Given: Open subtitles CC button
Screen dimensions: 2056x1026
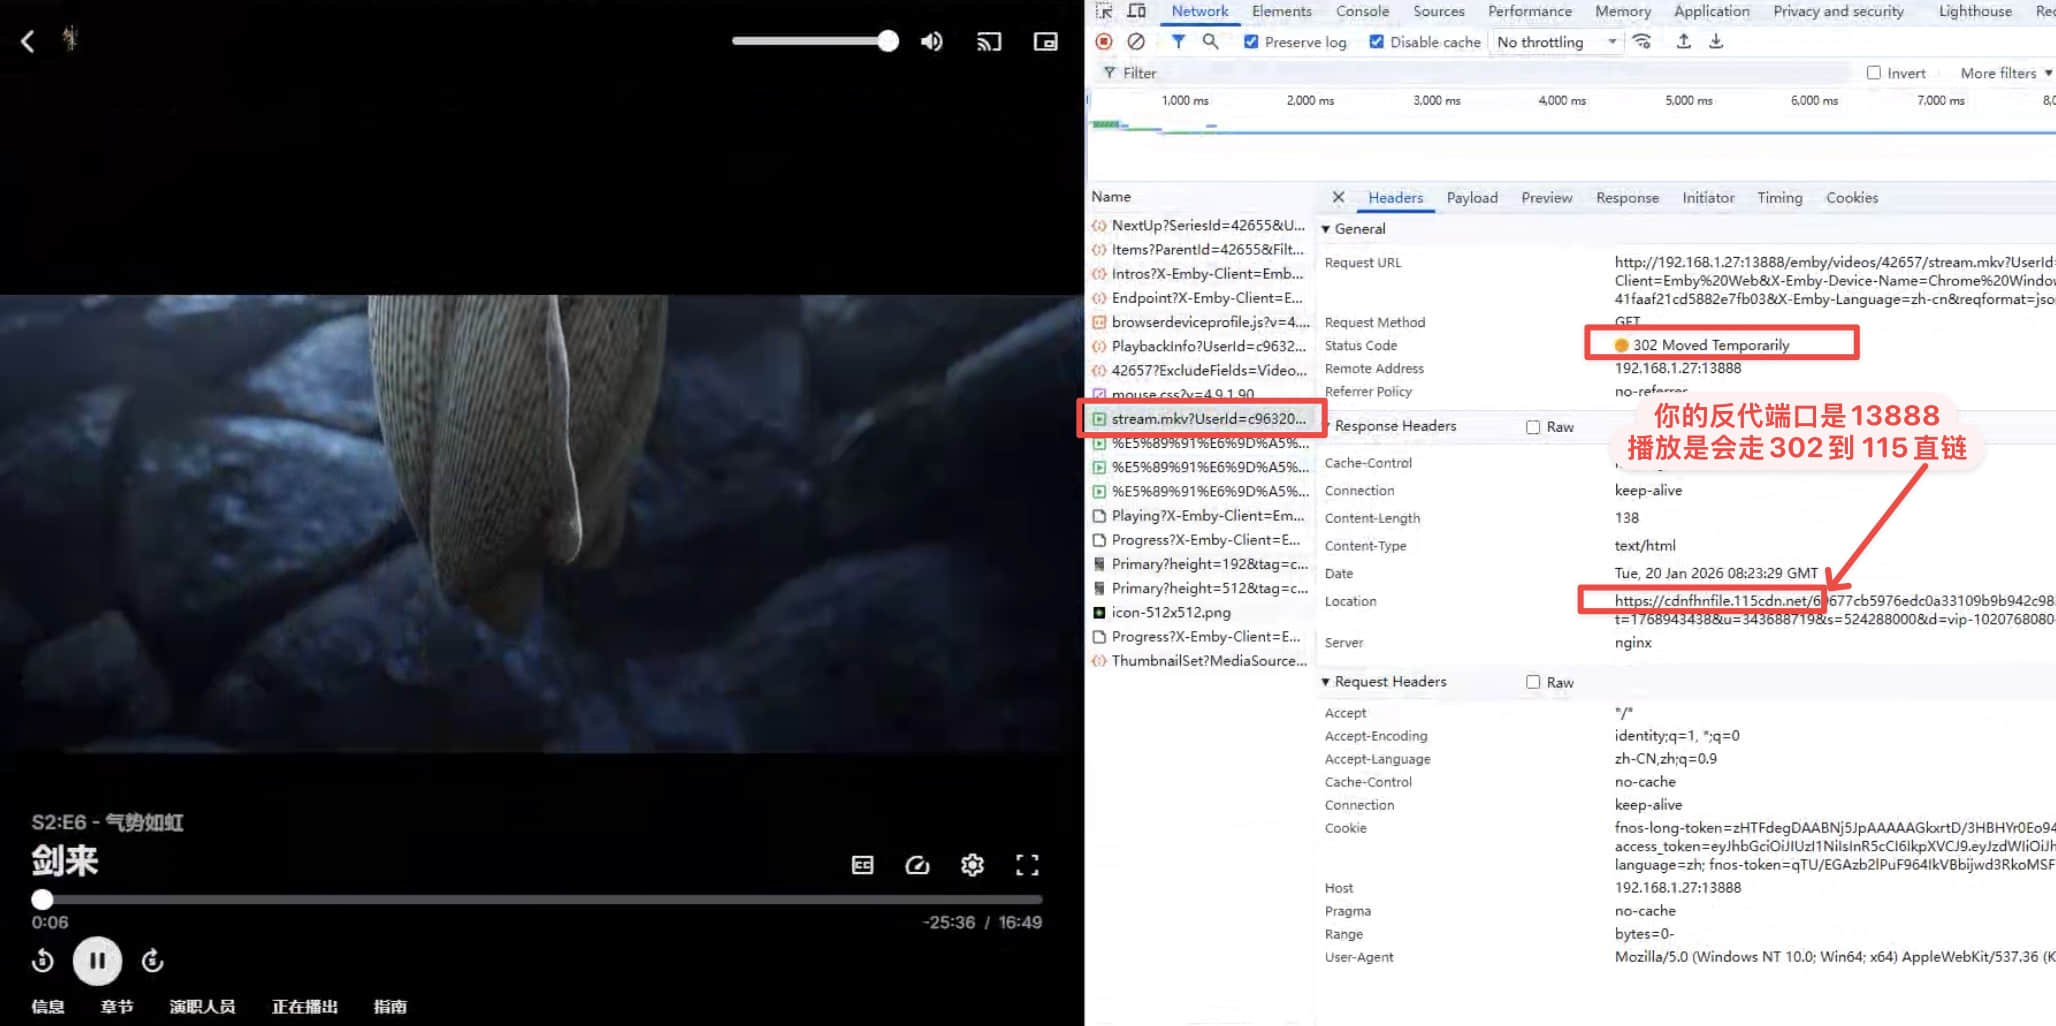Looking at the screenshot, I should (x=862, y=865).
